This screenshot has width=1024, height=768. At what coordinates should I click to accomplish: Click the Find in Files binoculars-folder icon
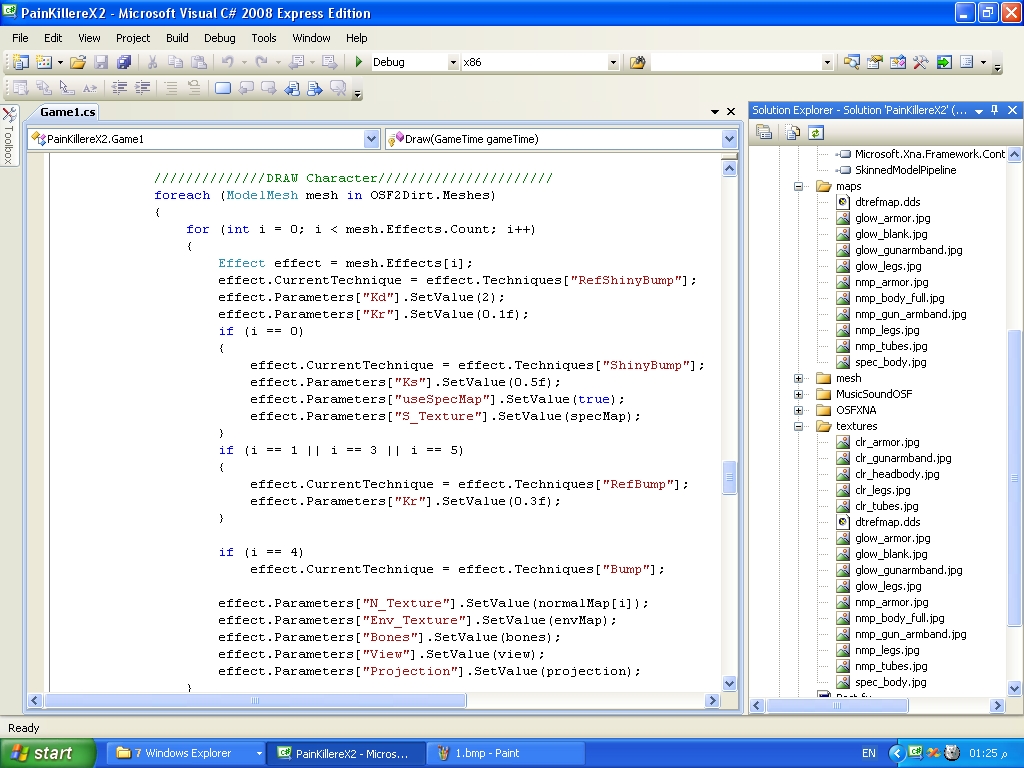pyautogui.click(x=637, y=62)
